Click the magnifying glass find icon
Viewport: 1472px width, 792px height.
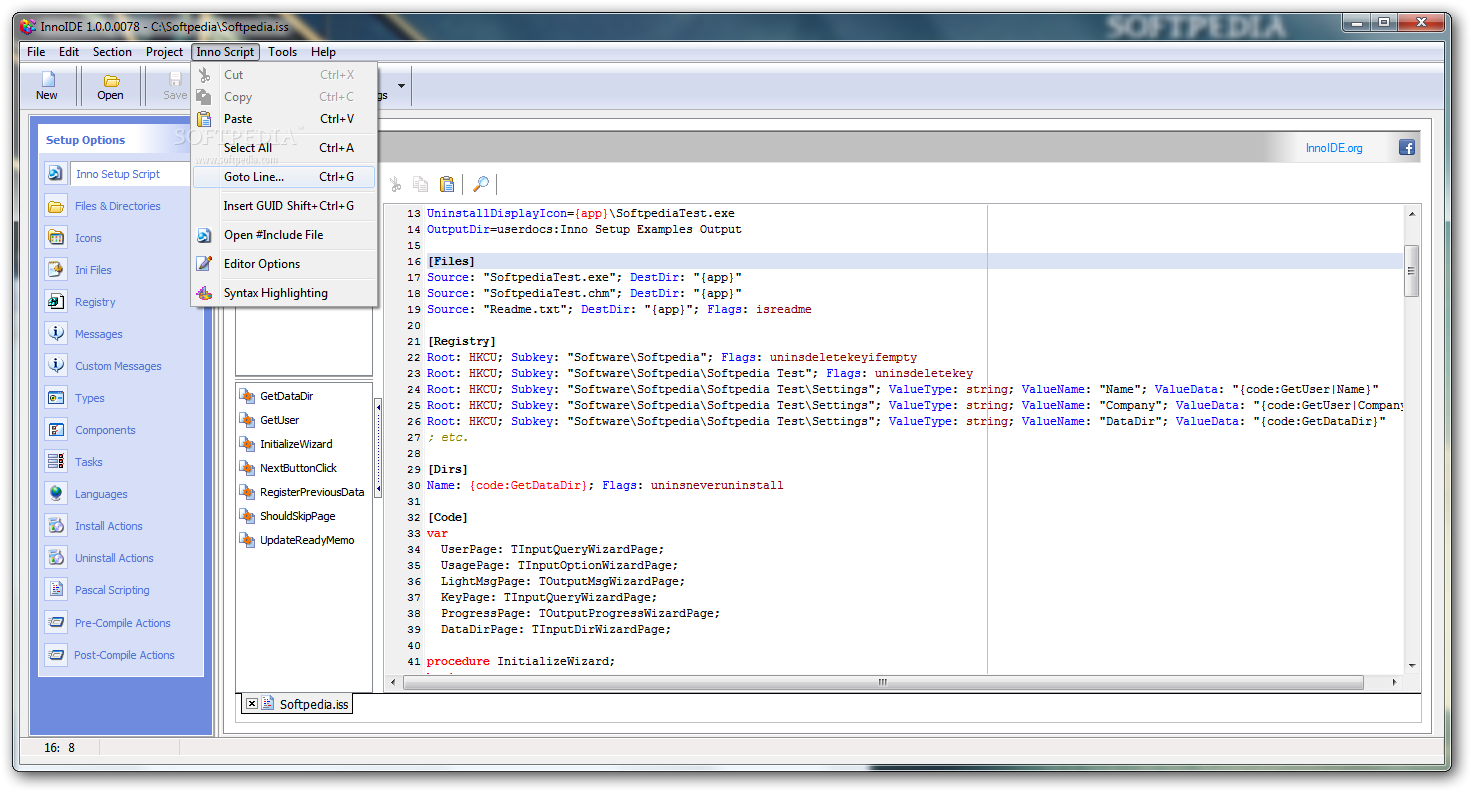pyautogui.click(x=481, y=184)
